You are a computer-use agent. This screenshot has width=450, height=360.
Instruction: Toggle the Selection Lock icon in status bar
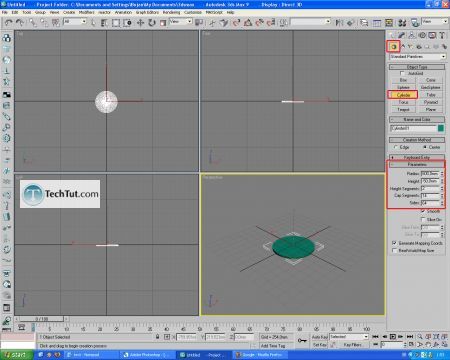[x=157, y=337]
